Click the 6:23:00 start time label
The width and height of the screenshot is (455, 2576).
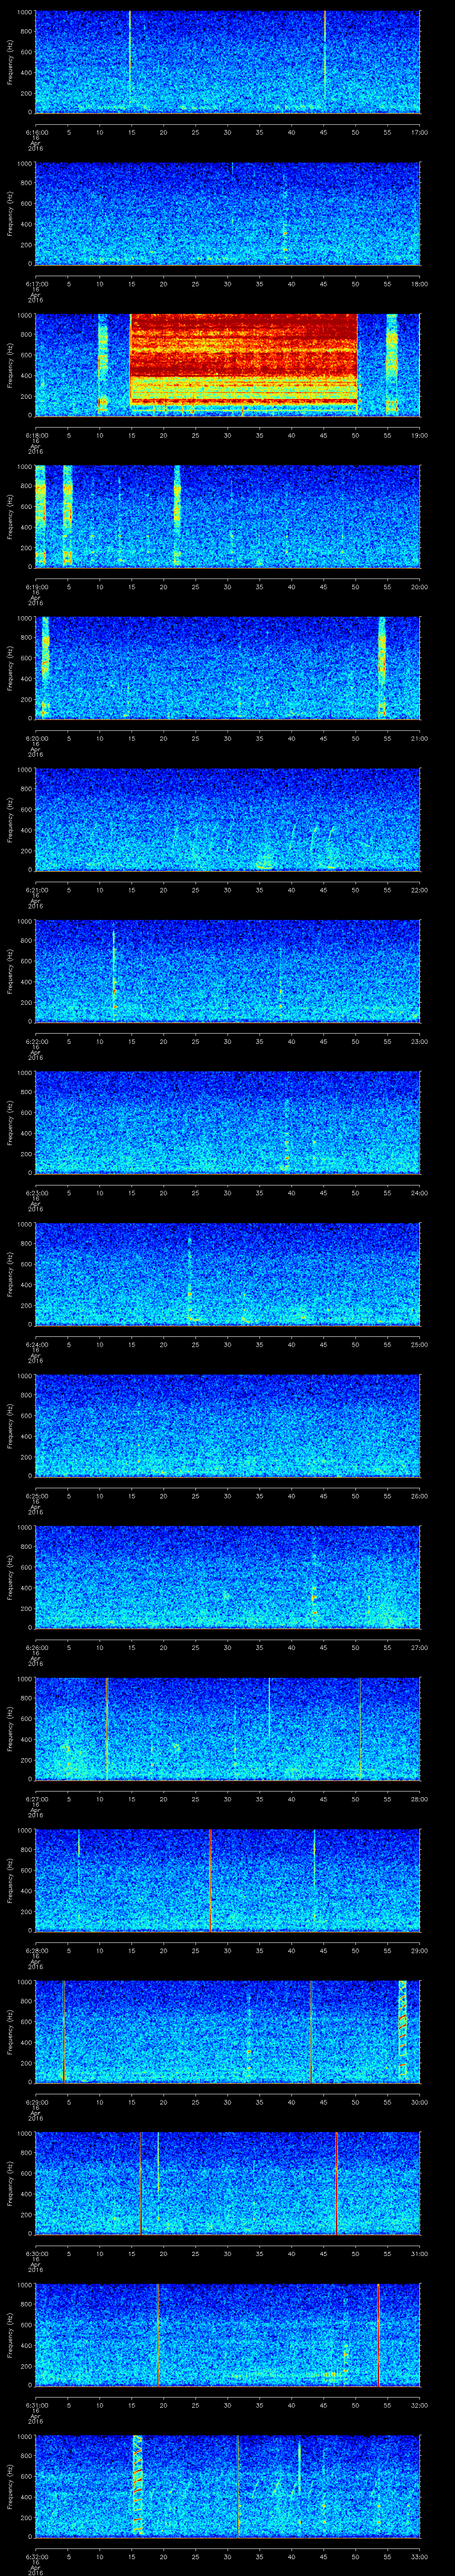36,1193
